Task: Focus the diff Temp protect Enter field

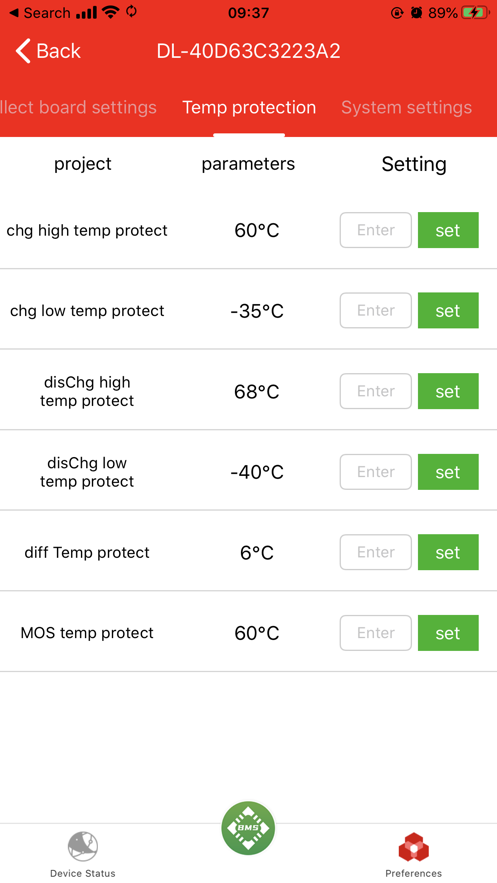Action: click(x=376, y=552)
